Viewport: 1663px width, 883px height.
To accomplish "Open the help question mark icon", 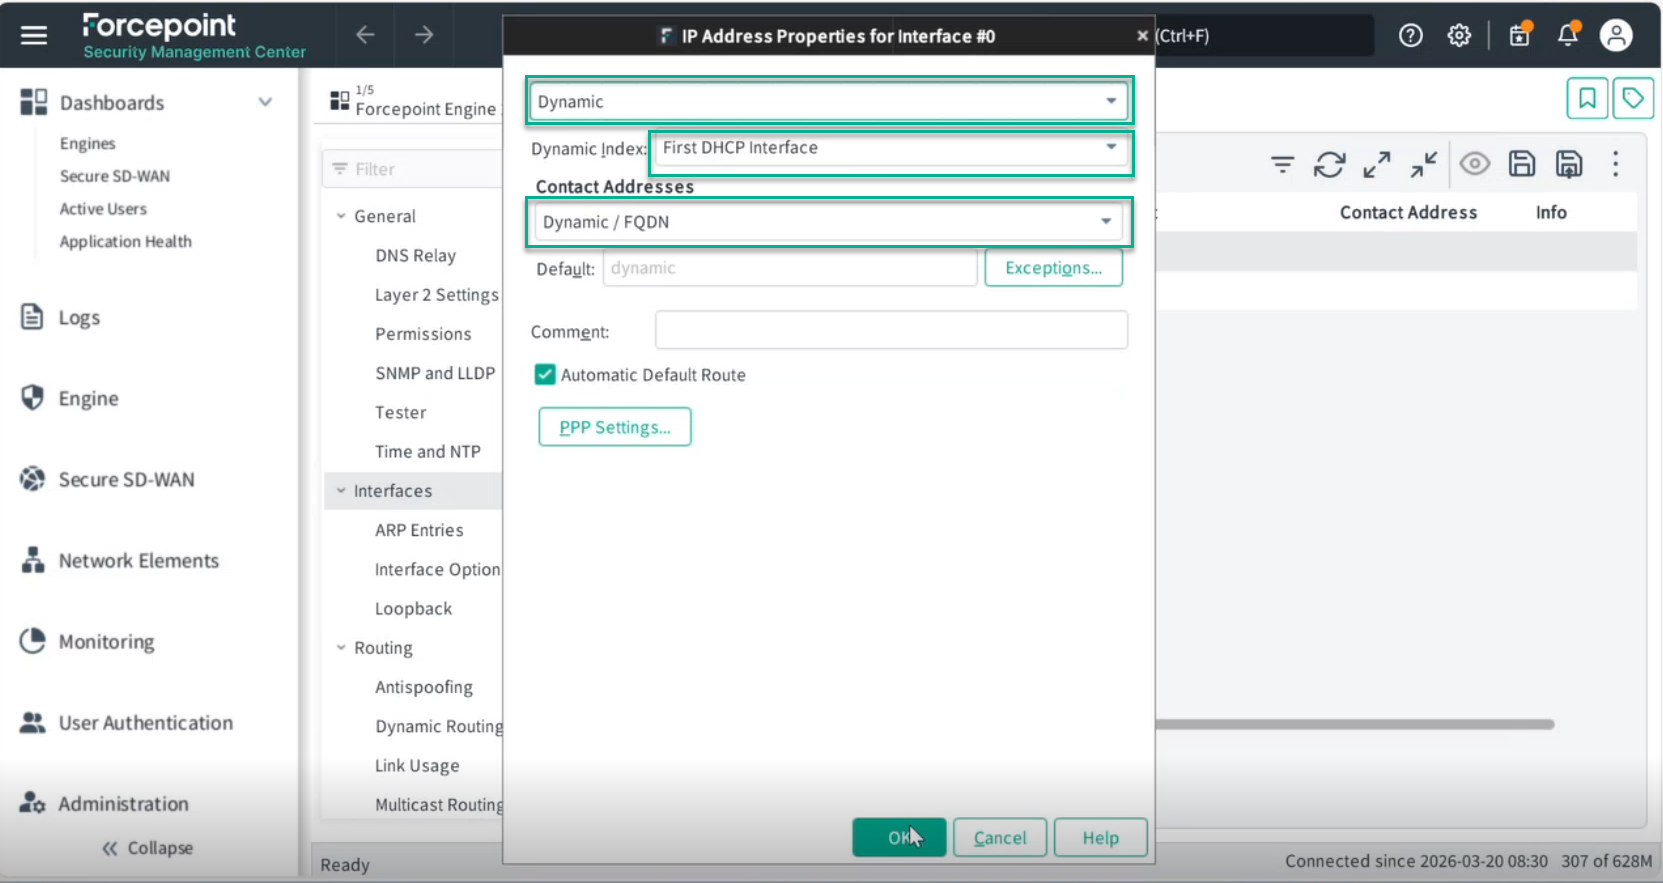I will pos(1411,36).
